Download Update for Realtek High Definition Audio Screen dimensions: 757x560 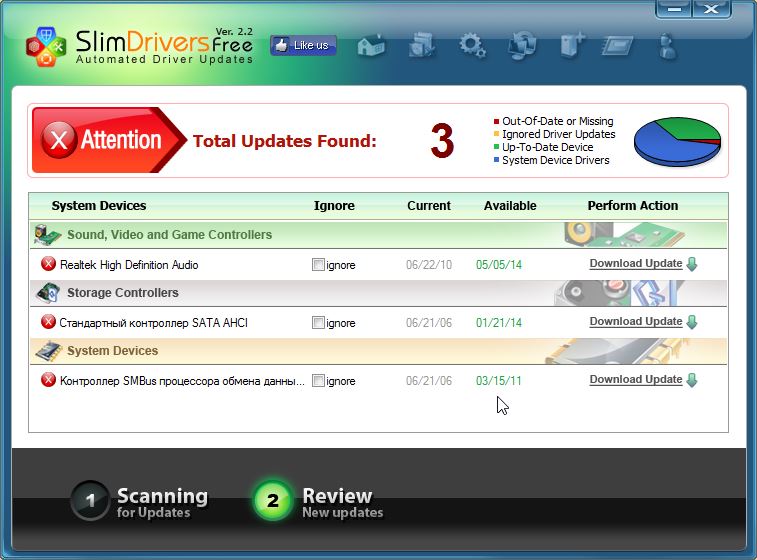tap(636, 264)
